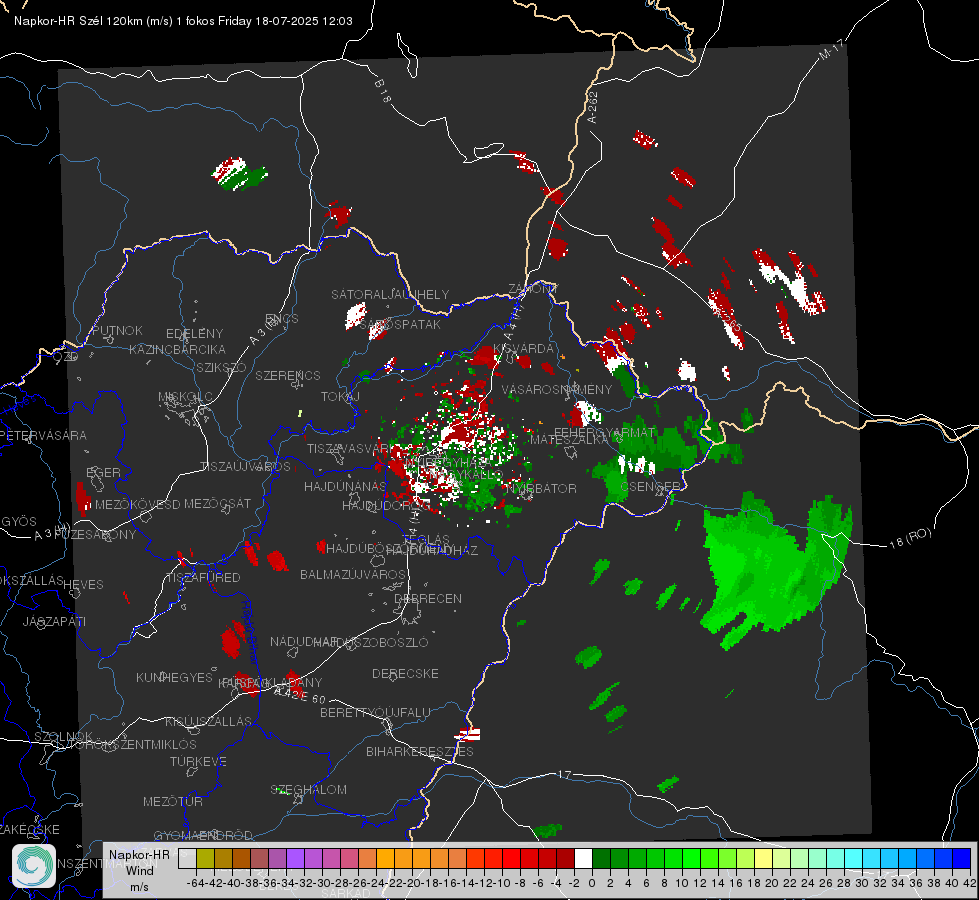Click the MISKOLC city label
This screenshot has width=979, height=900.
click(185, 397)
